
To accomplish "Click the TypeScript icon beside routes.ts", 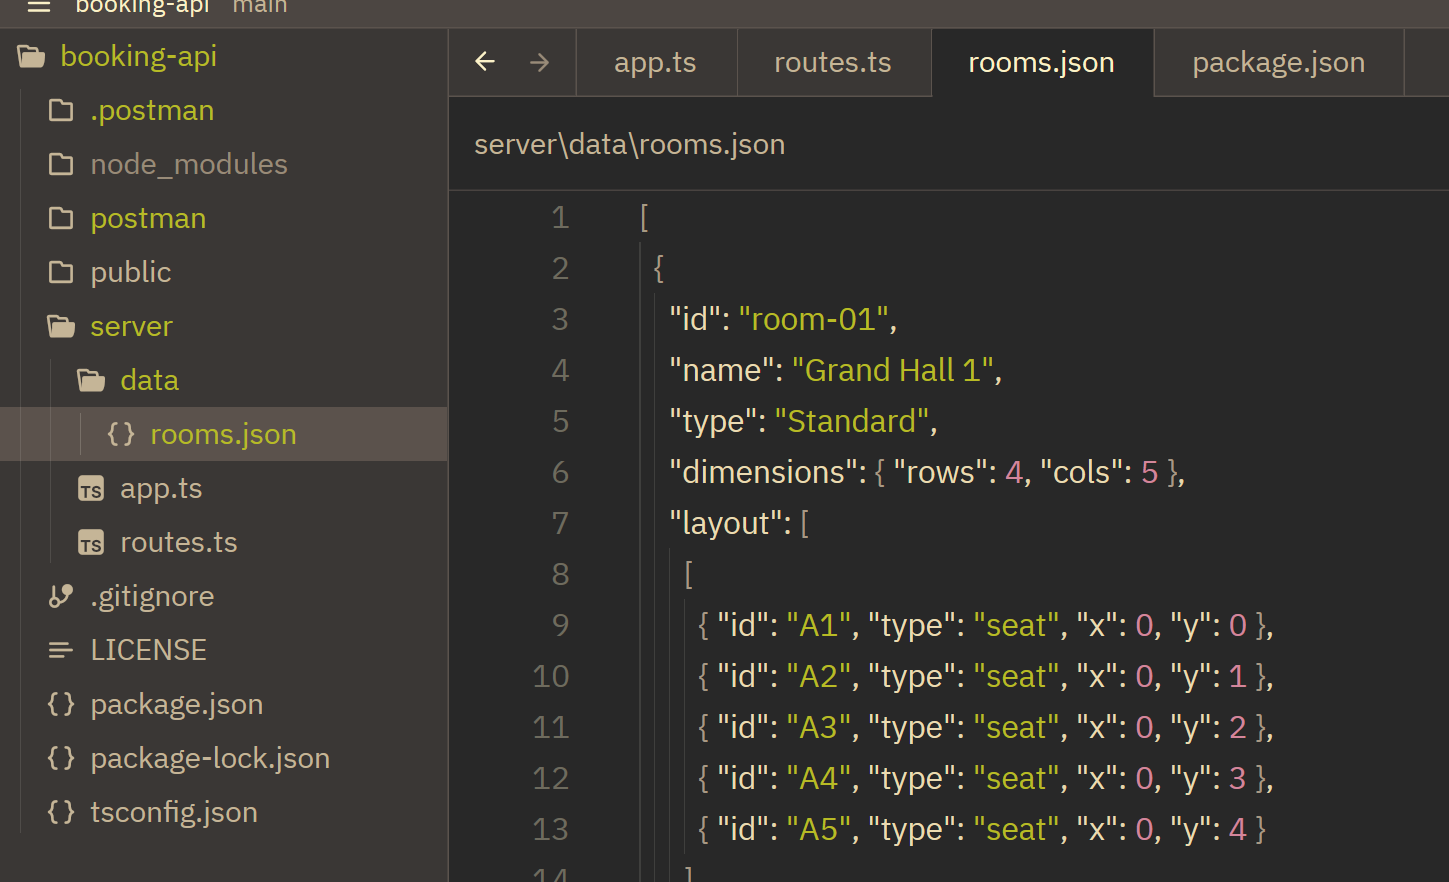I will pos(91,543).
